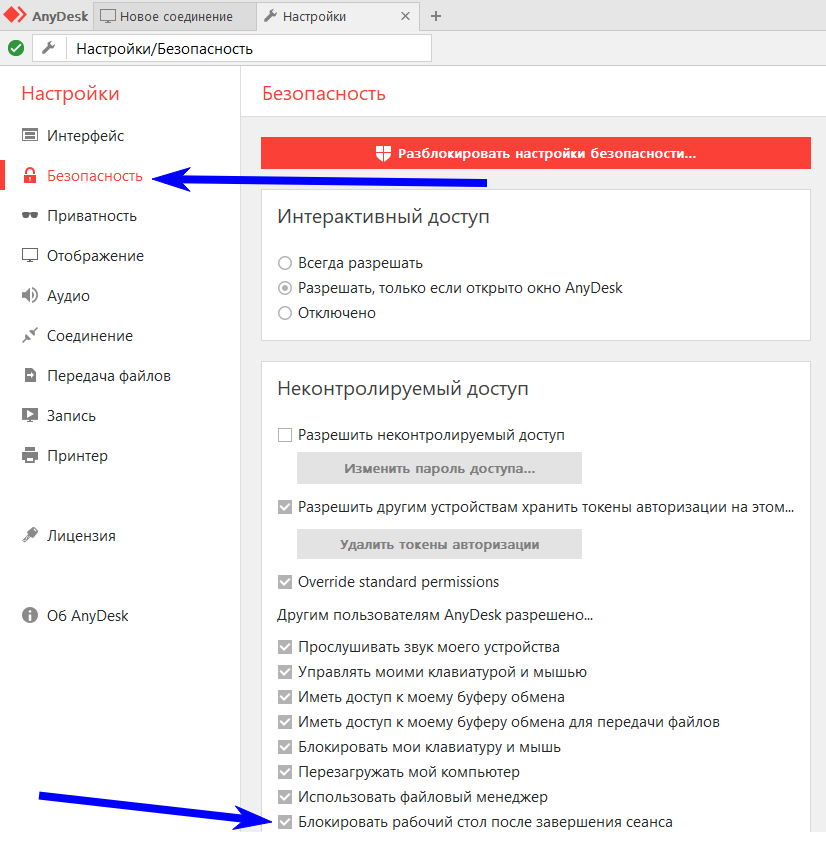Viewport: 826px width, 852px height.
Task: Click the green connection status checkmark
Action: click(16, 48)
